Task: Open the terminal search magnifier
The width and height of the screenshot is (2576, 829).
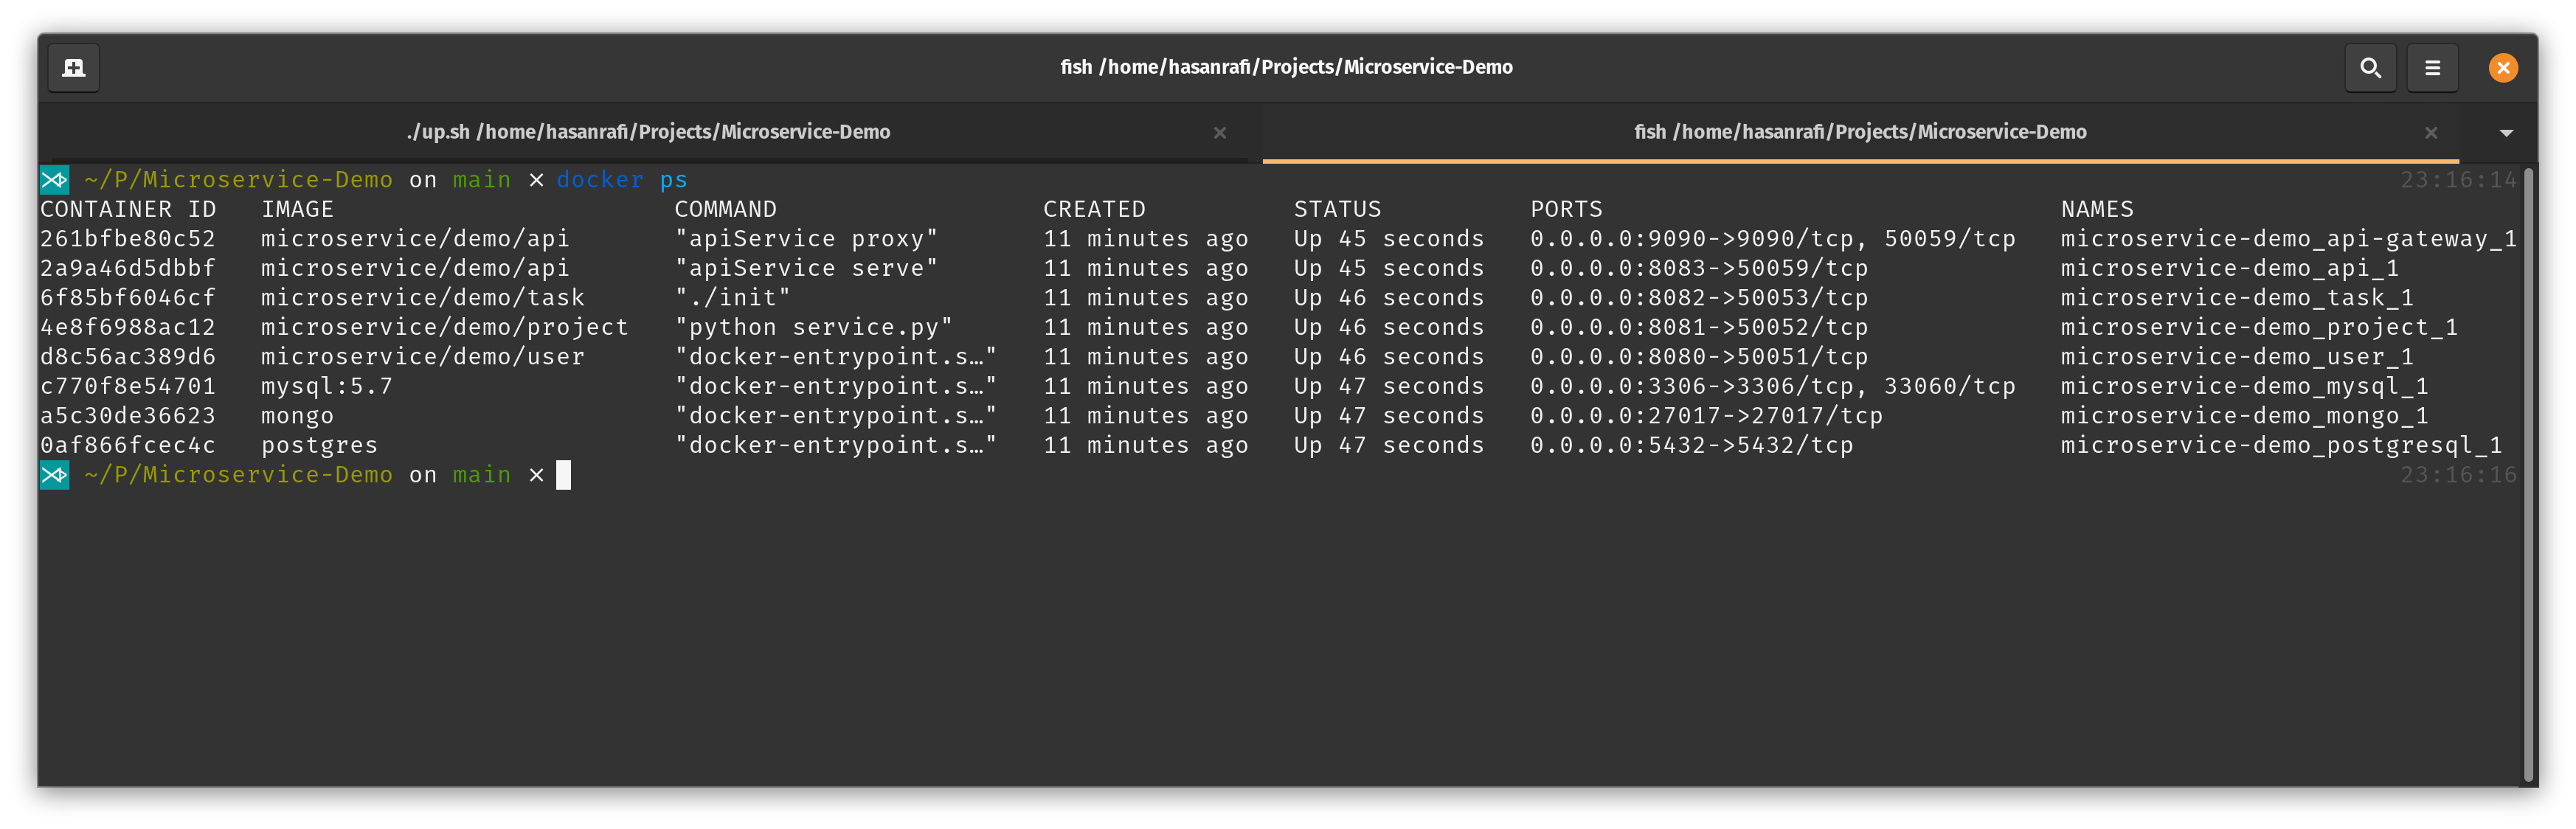Action: click(2370, 67)
